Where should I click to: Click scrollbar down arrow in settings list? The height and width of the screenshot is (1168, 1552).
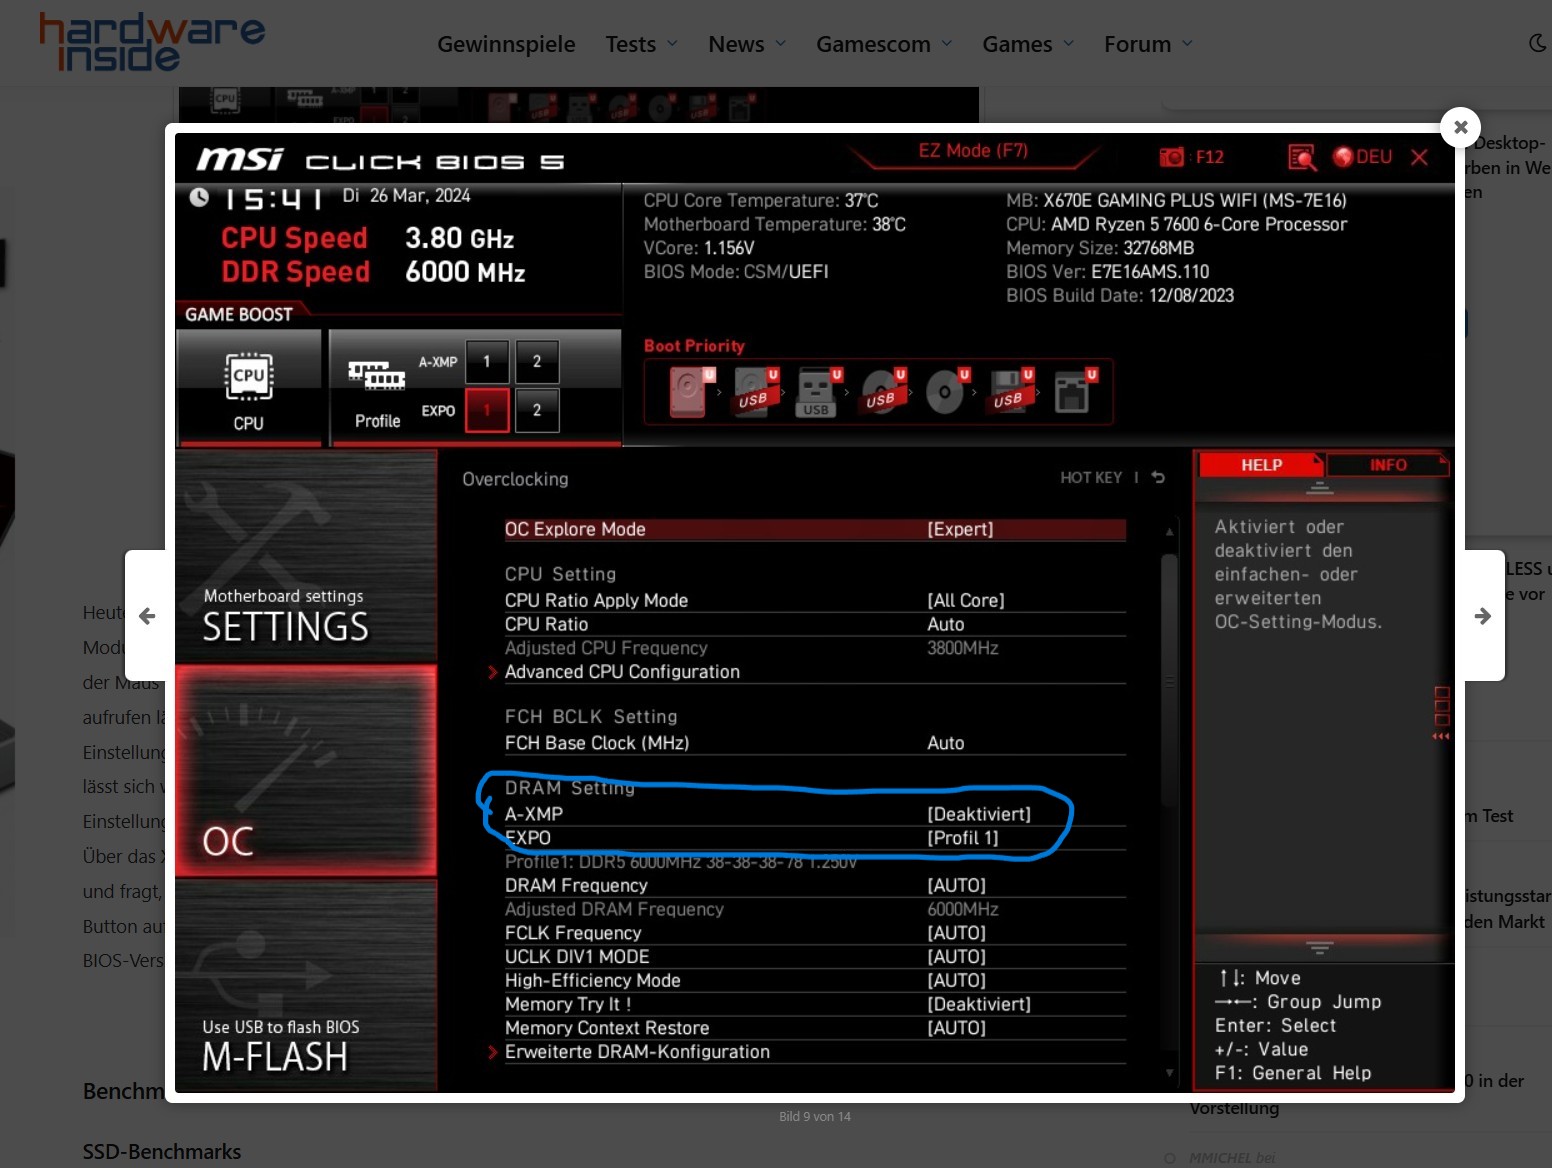(x=1169, y=1073)
